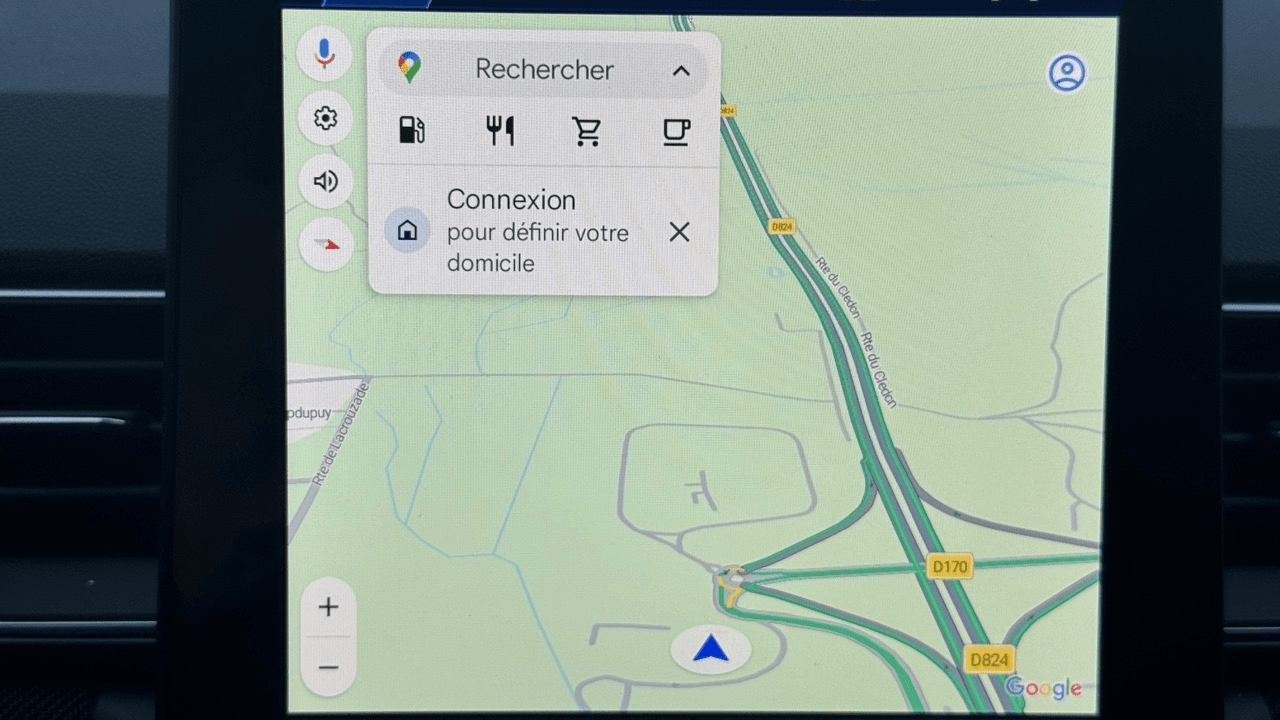This screenshot has height=720, width=1280.
Task: Zoom out with the minus button
Action: (x=328, y=667)
